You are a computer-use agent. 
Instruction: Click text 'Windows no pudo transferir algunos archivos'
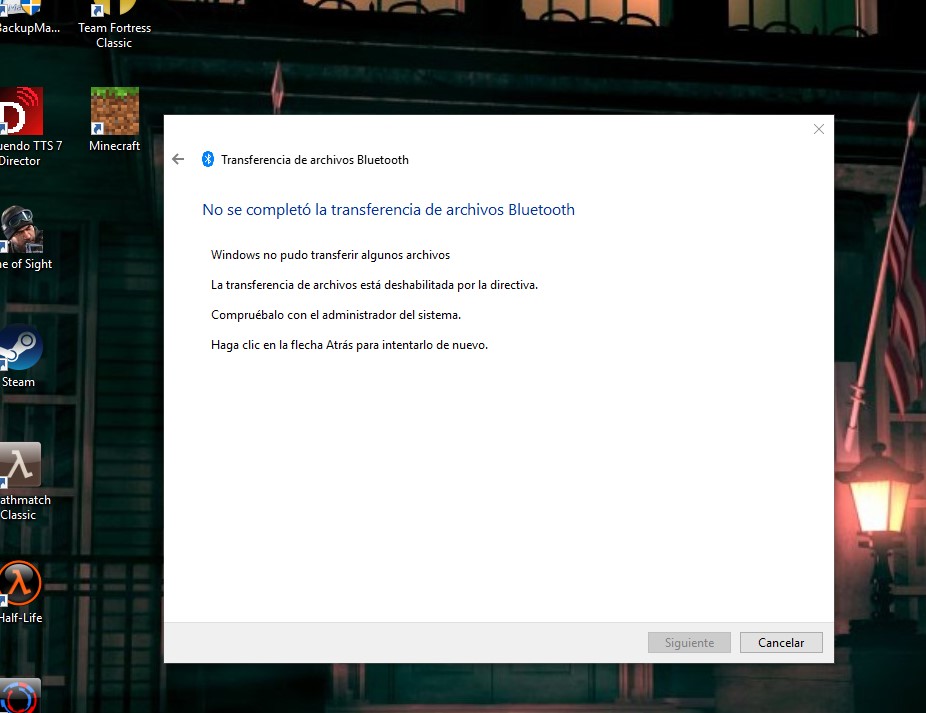330,255
